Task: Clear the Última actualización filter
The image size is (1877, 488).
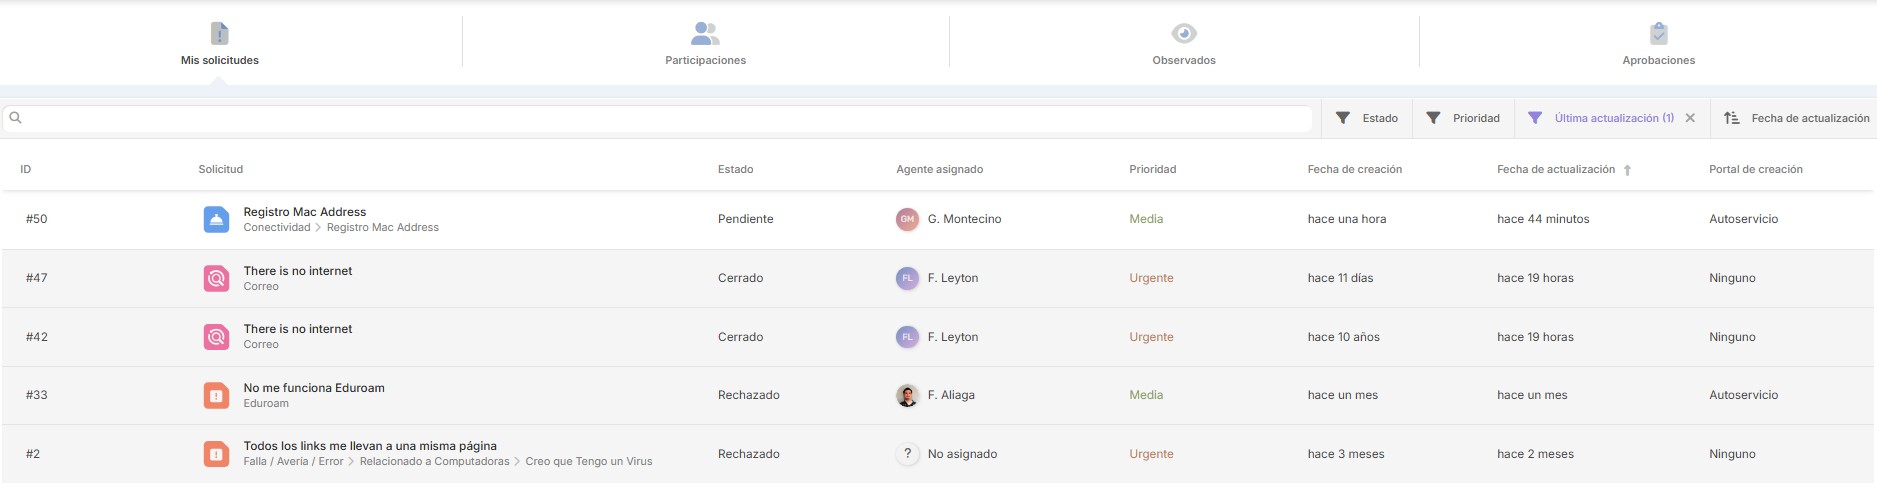Action: pos(1690,118)
